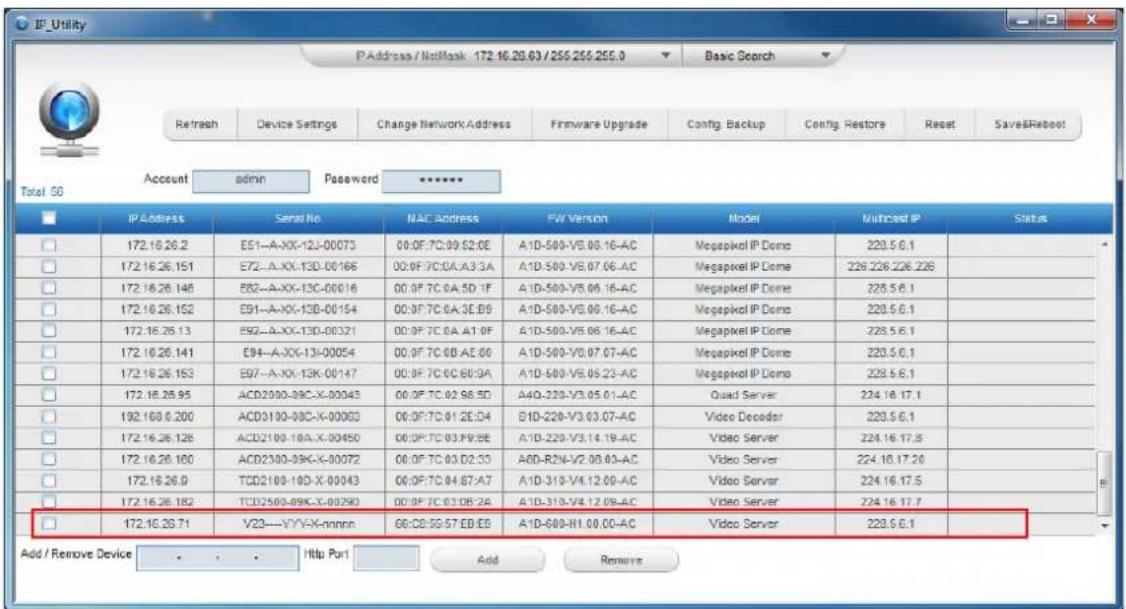
Task: Click the IP_Utility title bar app icon
Action: point(22,24)
